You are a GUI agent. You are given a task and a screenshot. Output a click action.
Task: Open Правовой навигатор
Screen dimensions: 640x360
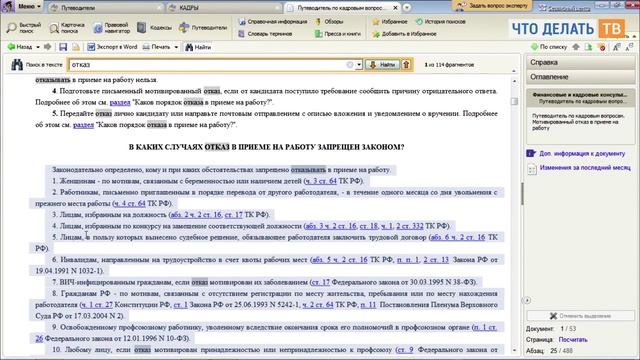click(x=111, y=28)
